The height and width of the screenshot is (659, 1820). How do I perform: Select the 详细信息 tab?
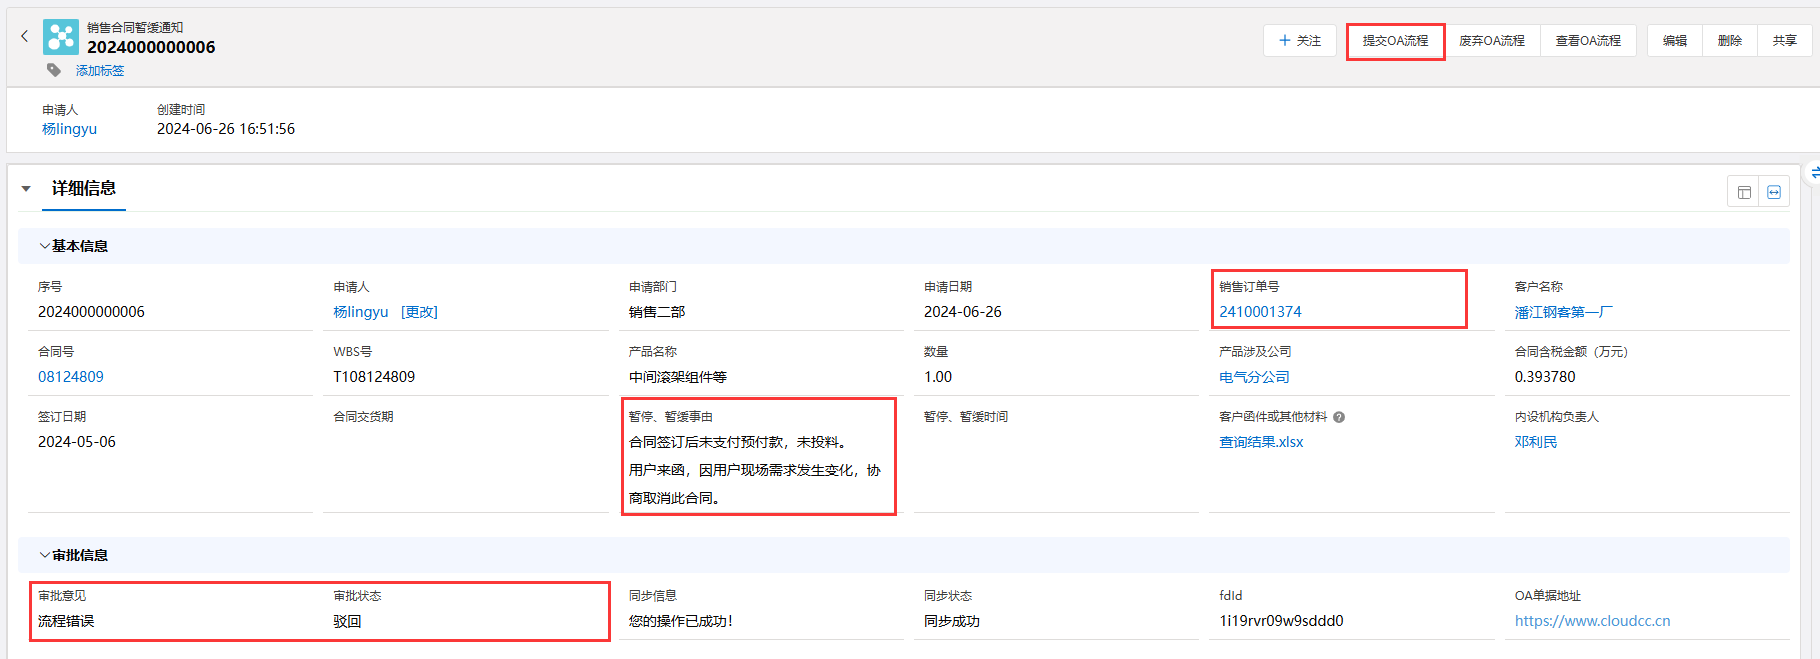click(x=84, y=188)
